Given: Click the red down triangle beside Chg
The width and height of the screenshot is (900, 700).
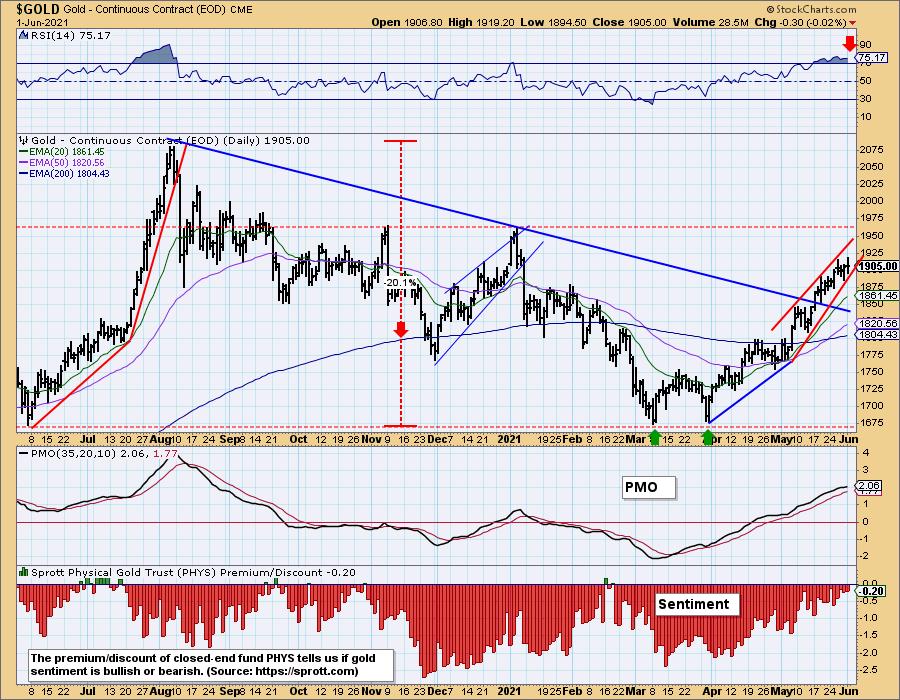Looking at the screenshot, I should tap(852, 22).
